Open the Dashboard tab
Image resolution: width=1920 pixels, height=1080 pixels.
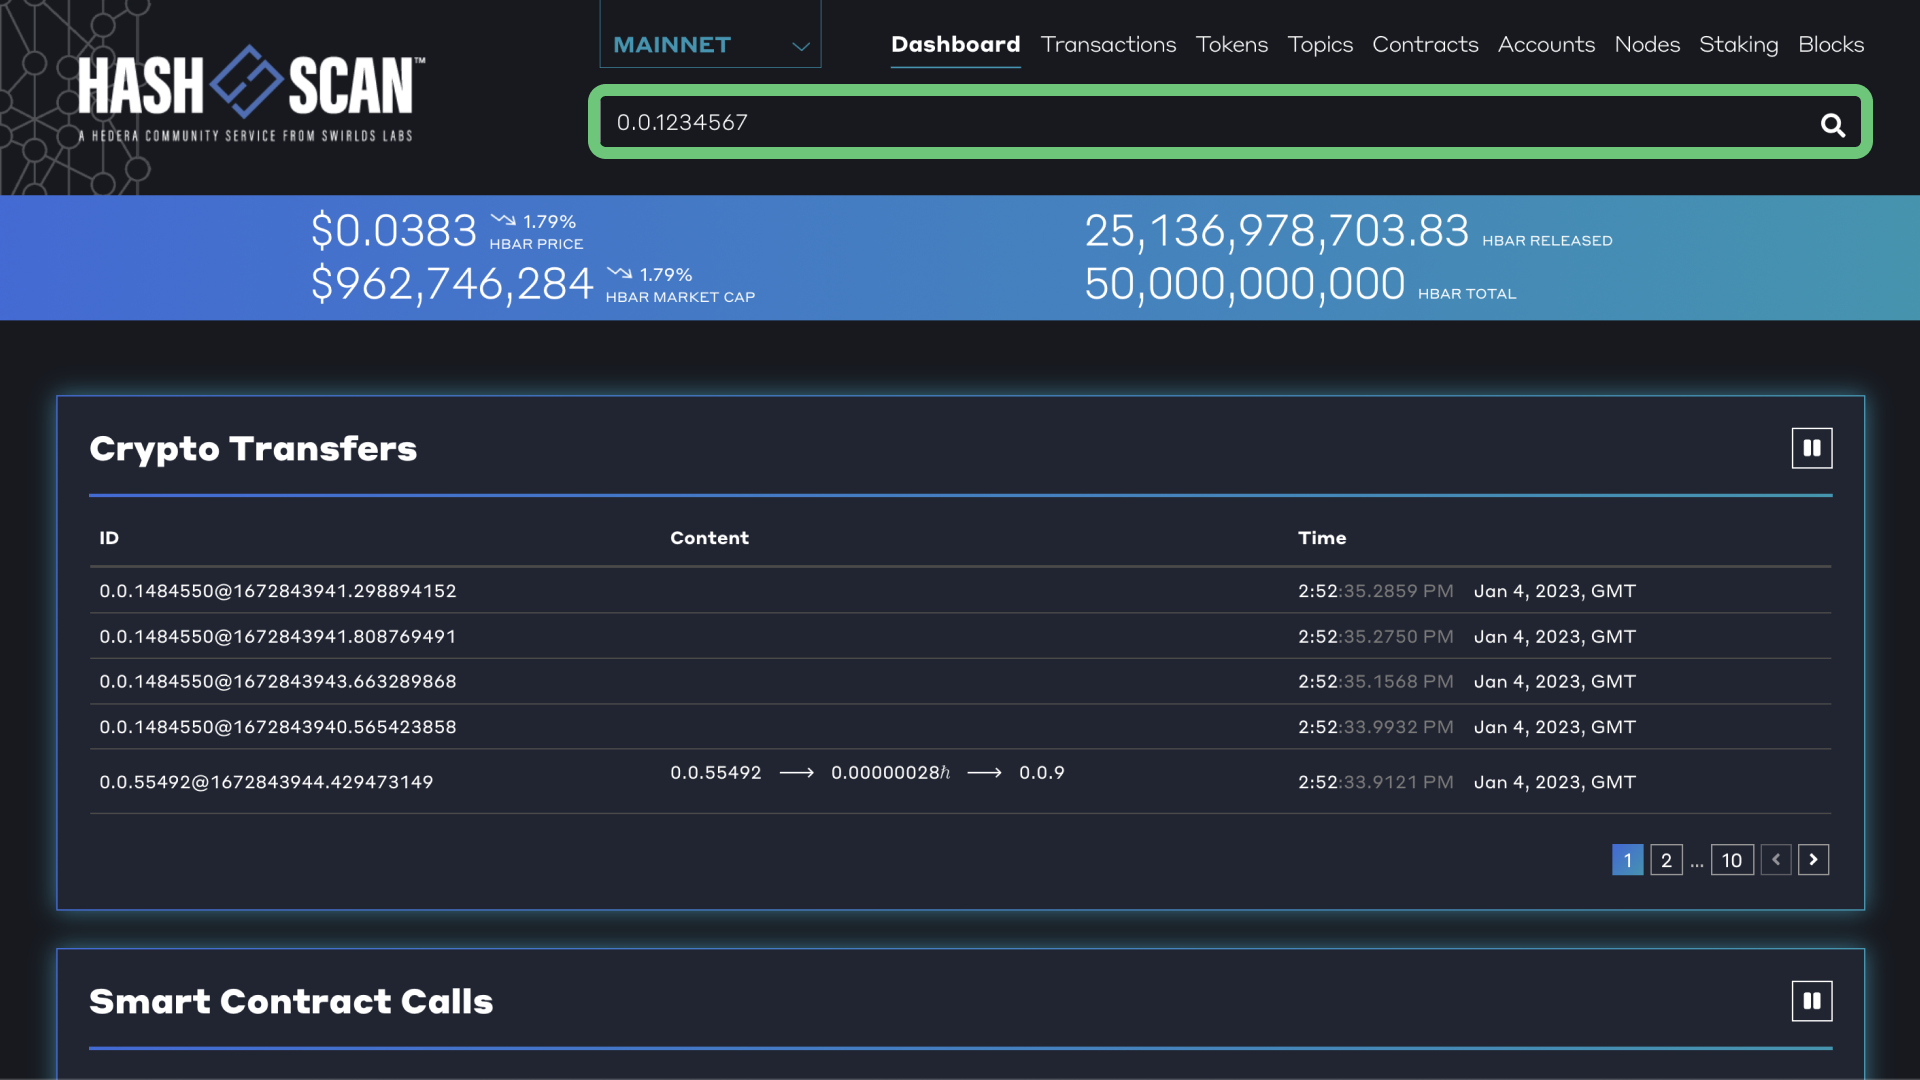point(955,45)
